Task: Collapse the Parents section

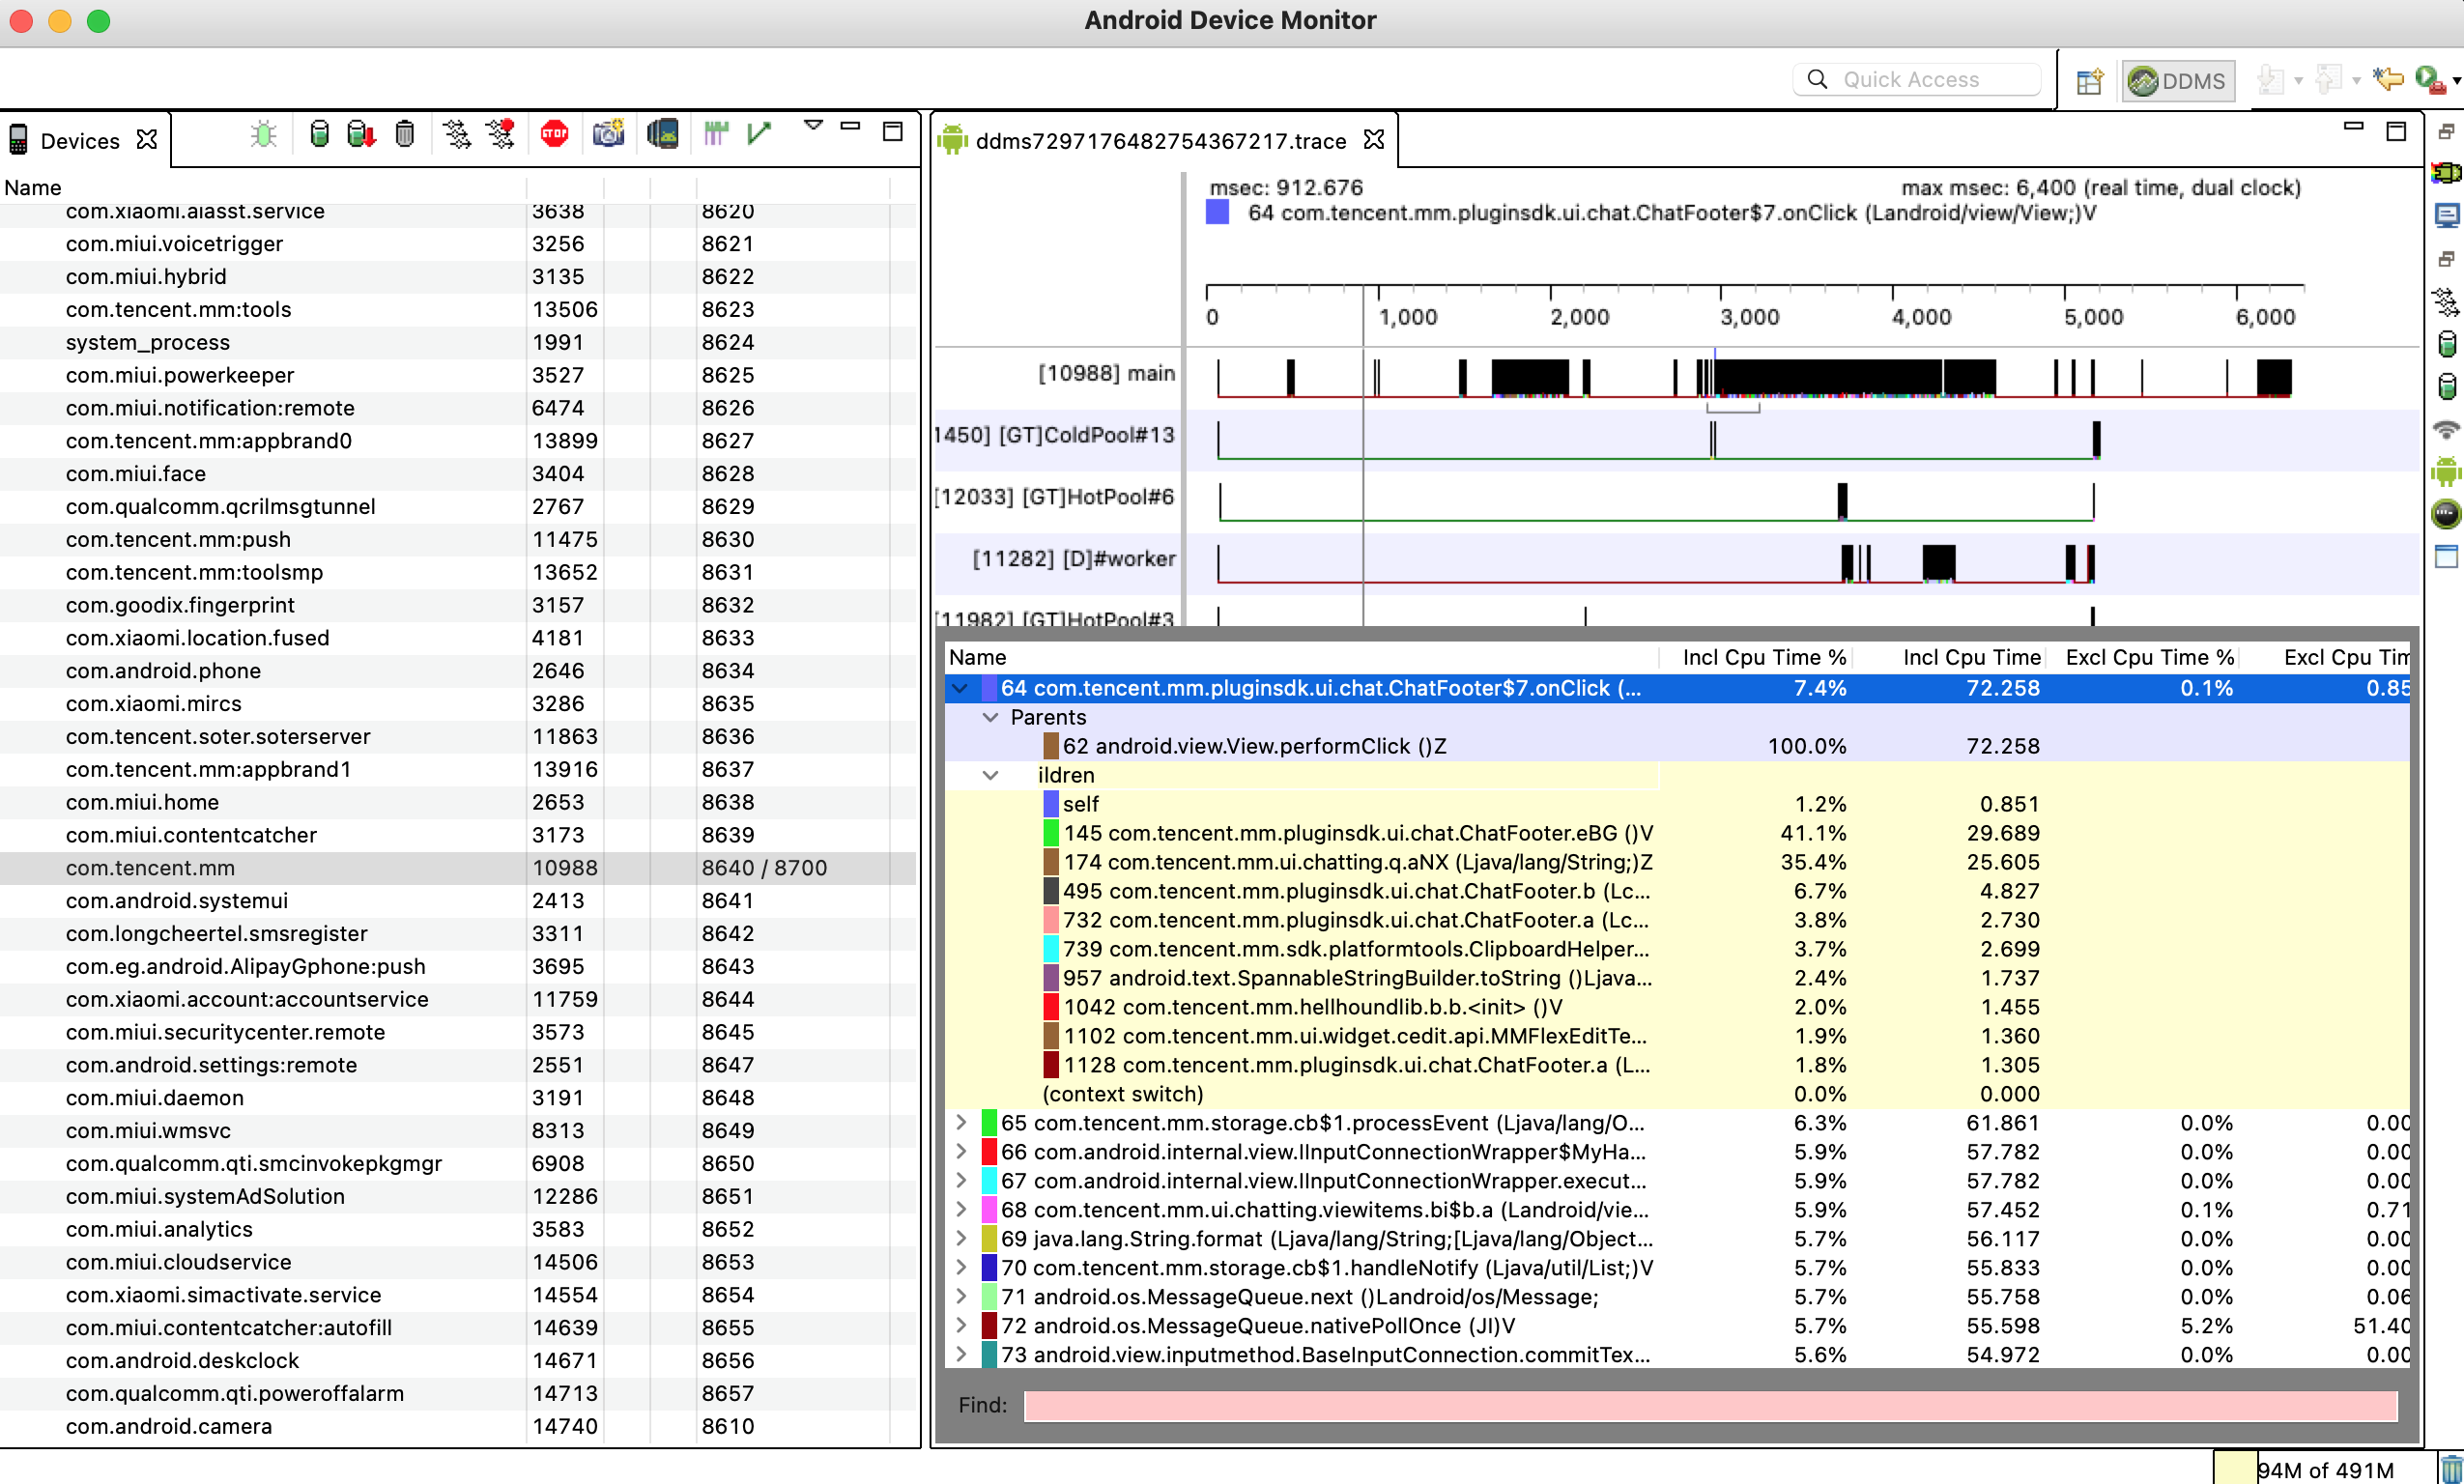Action: click(990, 717)
